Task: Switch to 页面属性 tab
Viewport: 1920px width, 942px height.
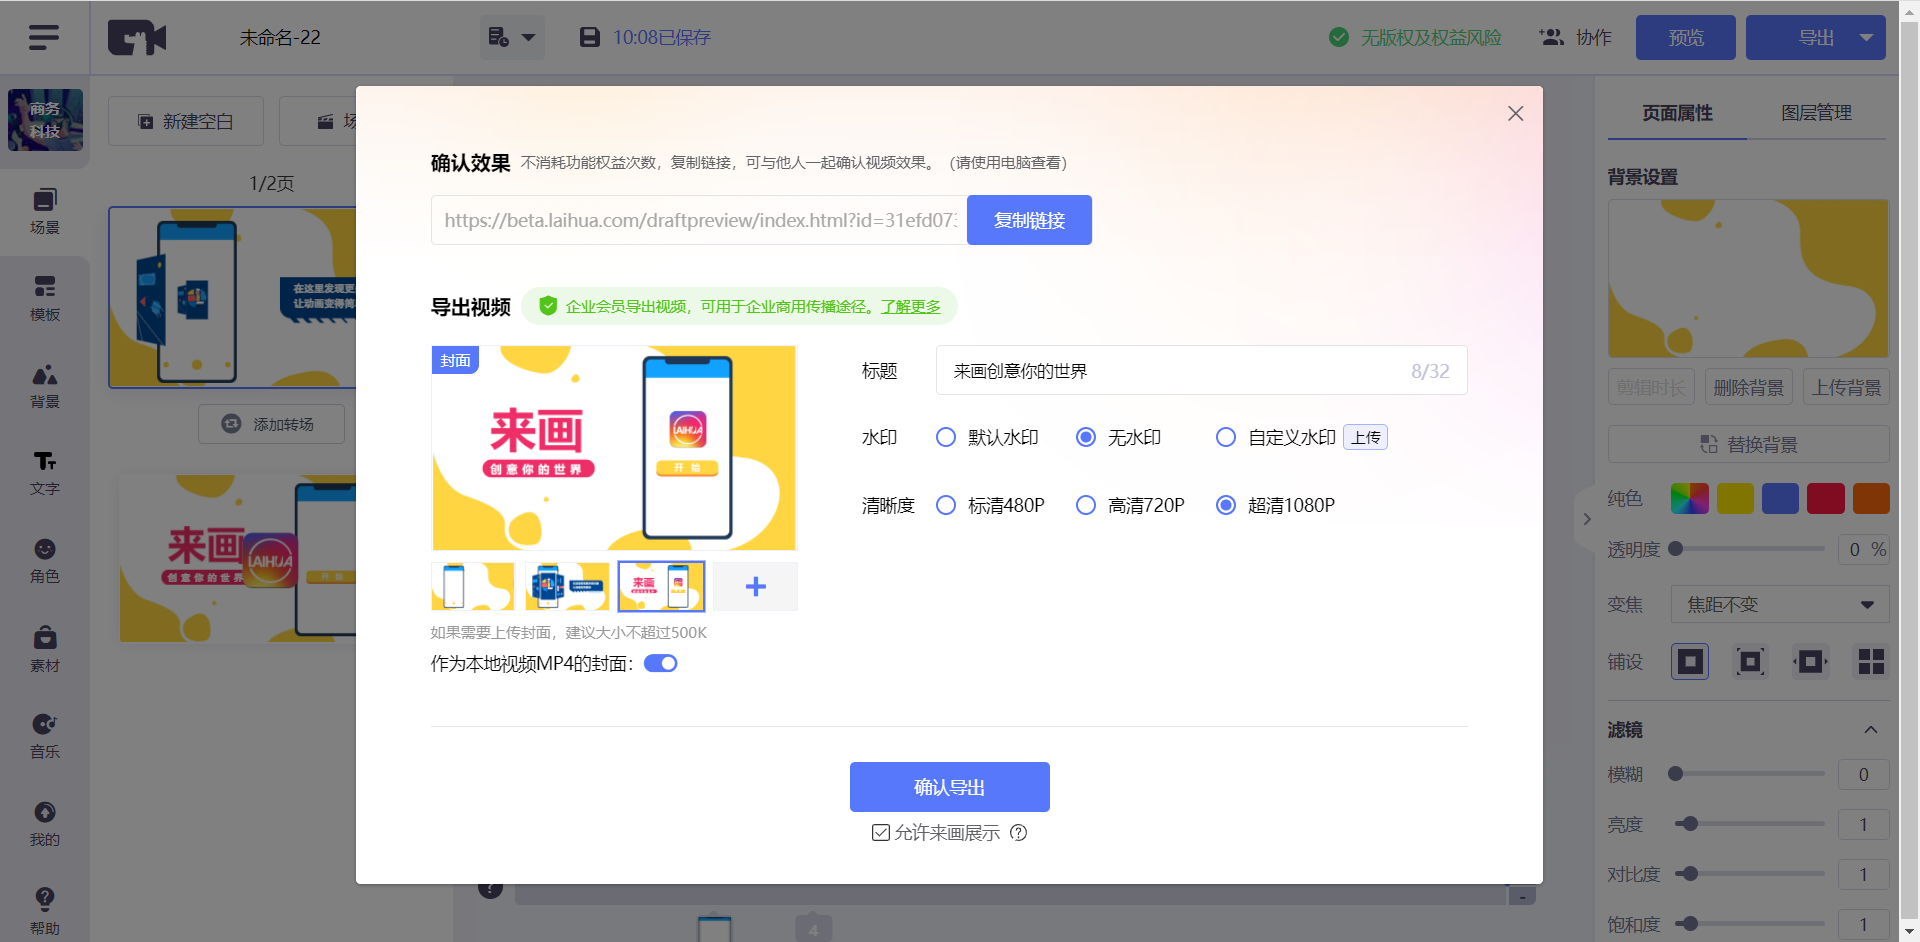Action: click(x=1677, y=113)
